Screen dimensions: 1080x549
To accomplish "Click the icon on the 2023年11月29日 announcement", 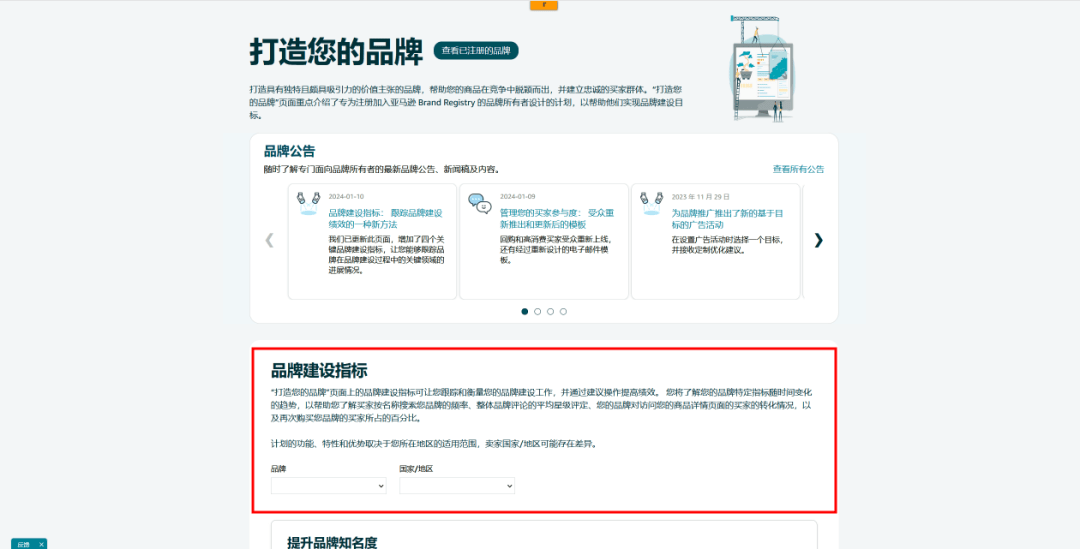I will (651, 204).
